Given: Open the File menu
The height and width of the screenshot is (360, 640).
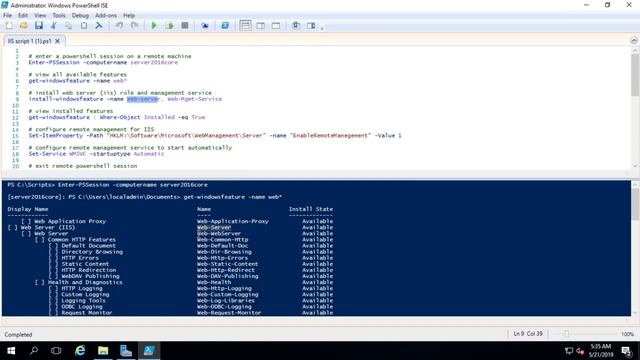Looking at the screenshot, I should tap(7, 15).
